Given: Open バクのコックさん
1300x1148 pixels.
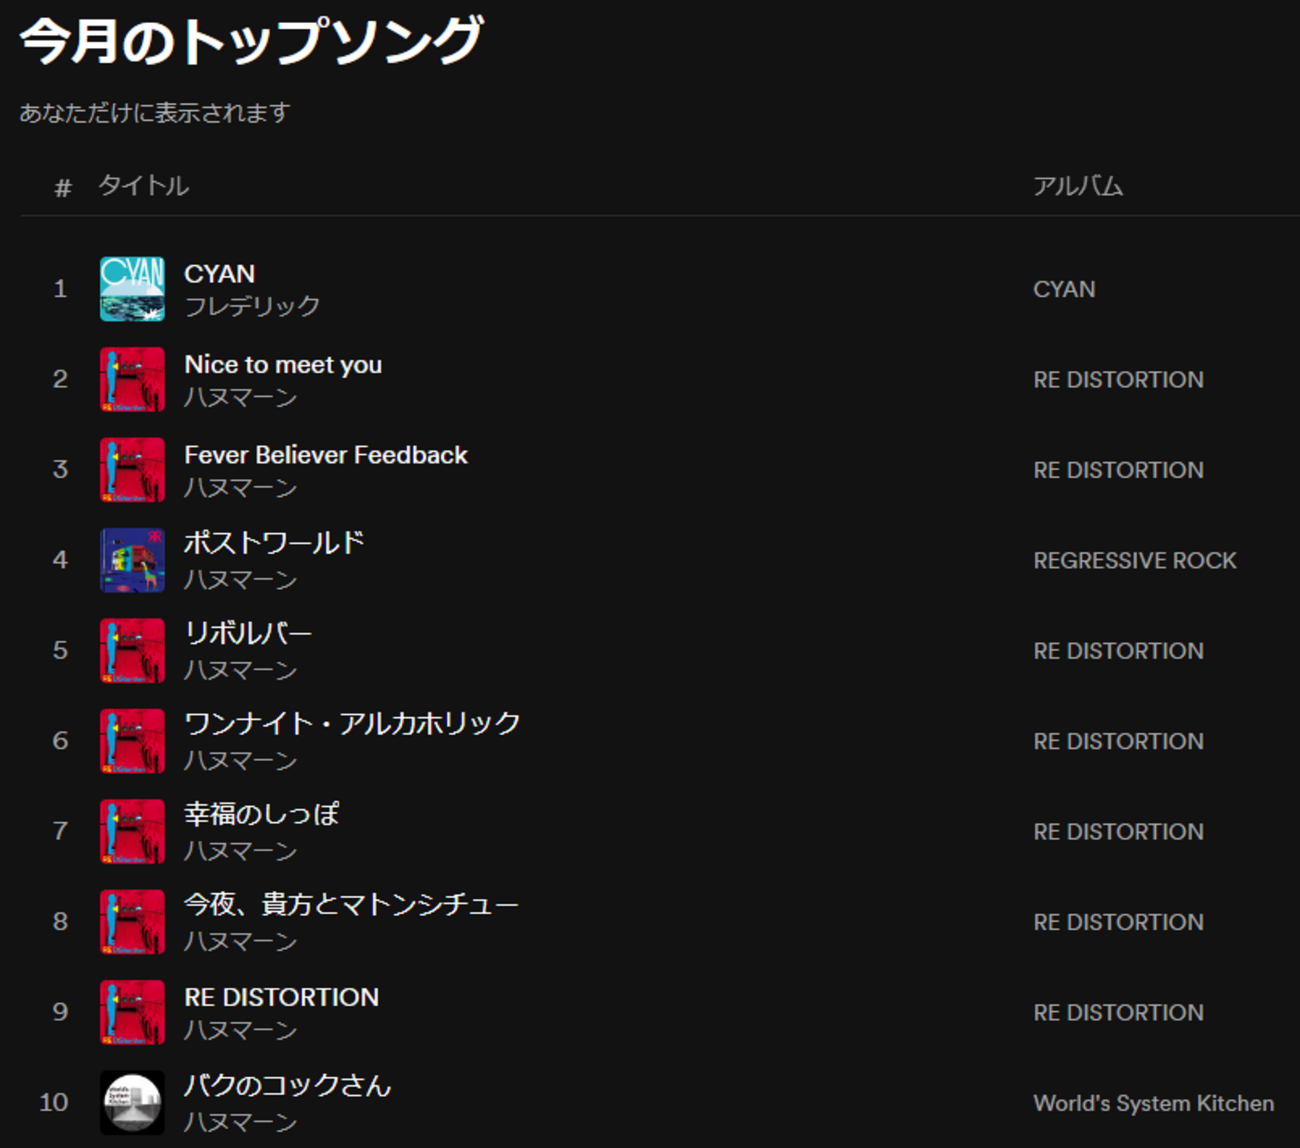Looking at the screenshot, I should pyautogui.click(x=287, y=1086).
